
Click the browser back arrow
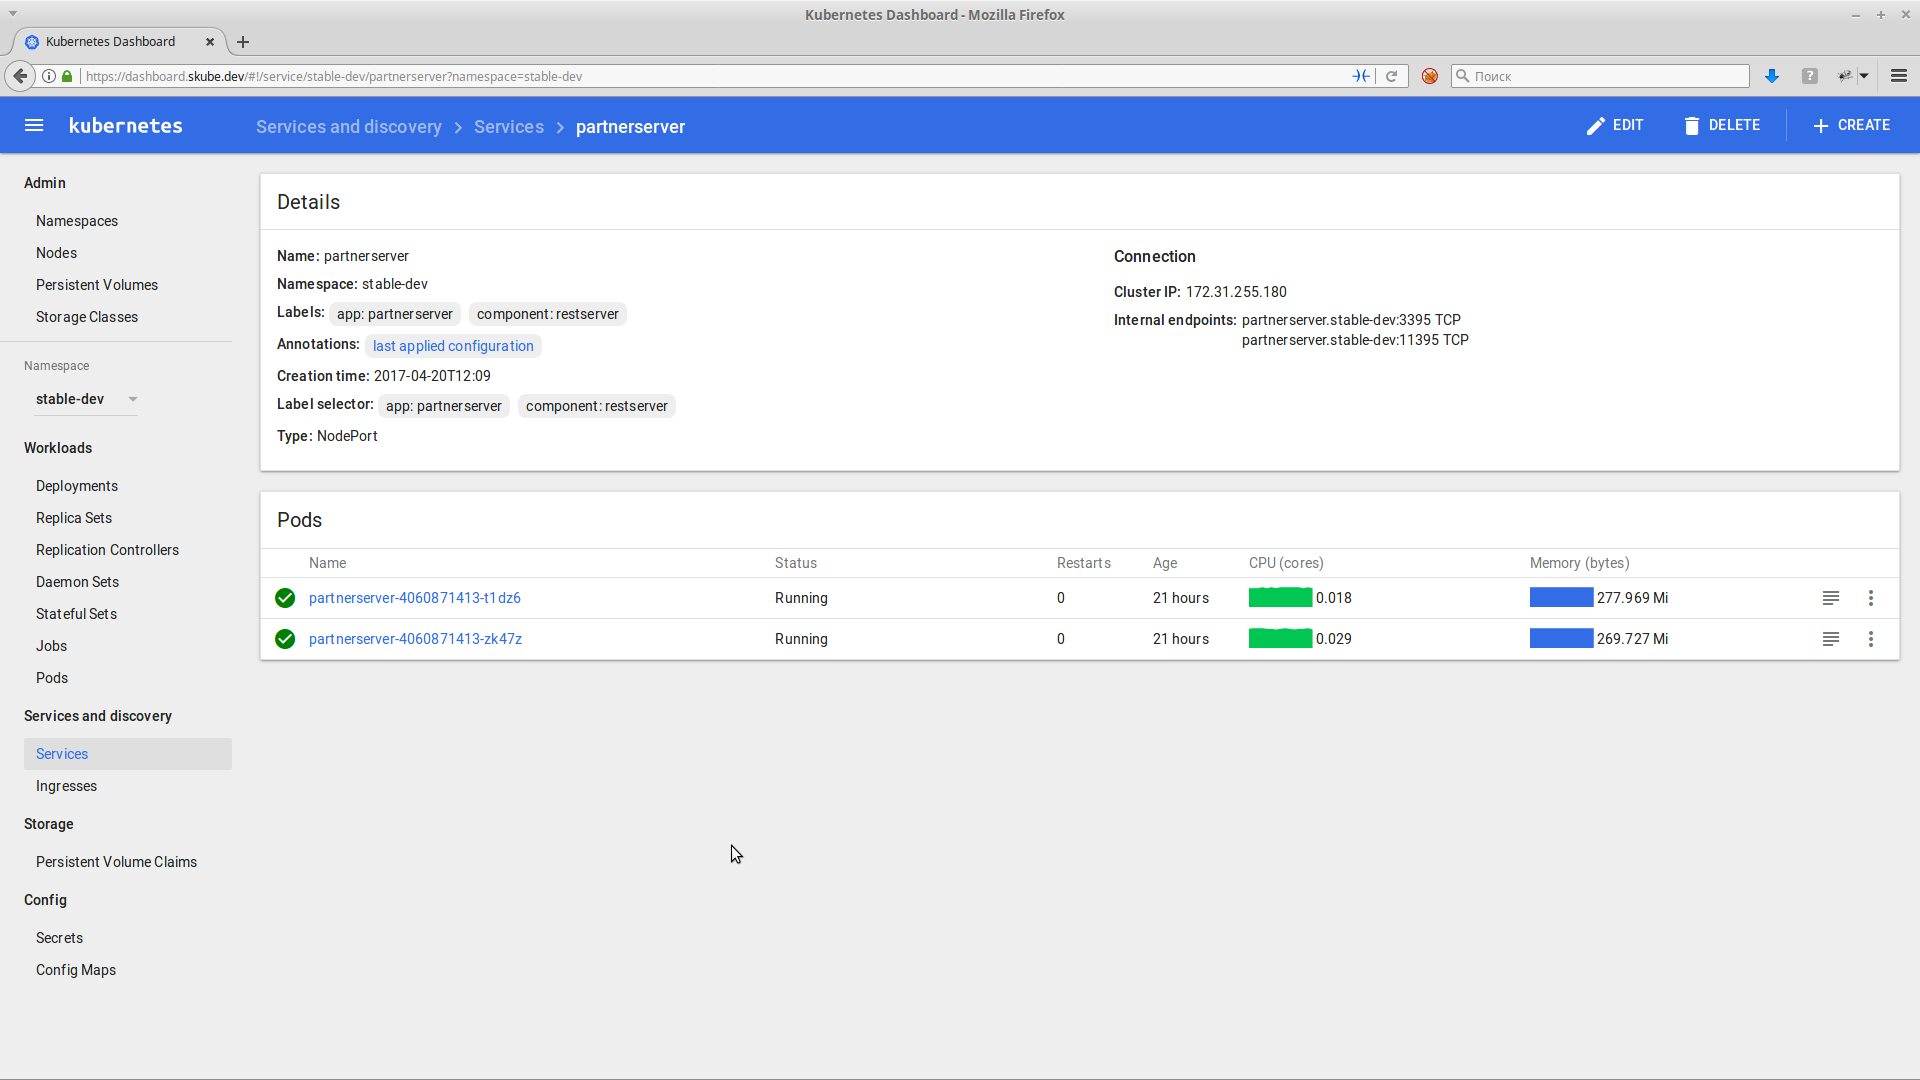[20, 76]
